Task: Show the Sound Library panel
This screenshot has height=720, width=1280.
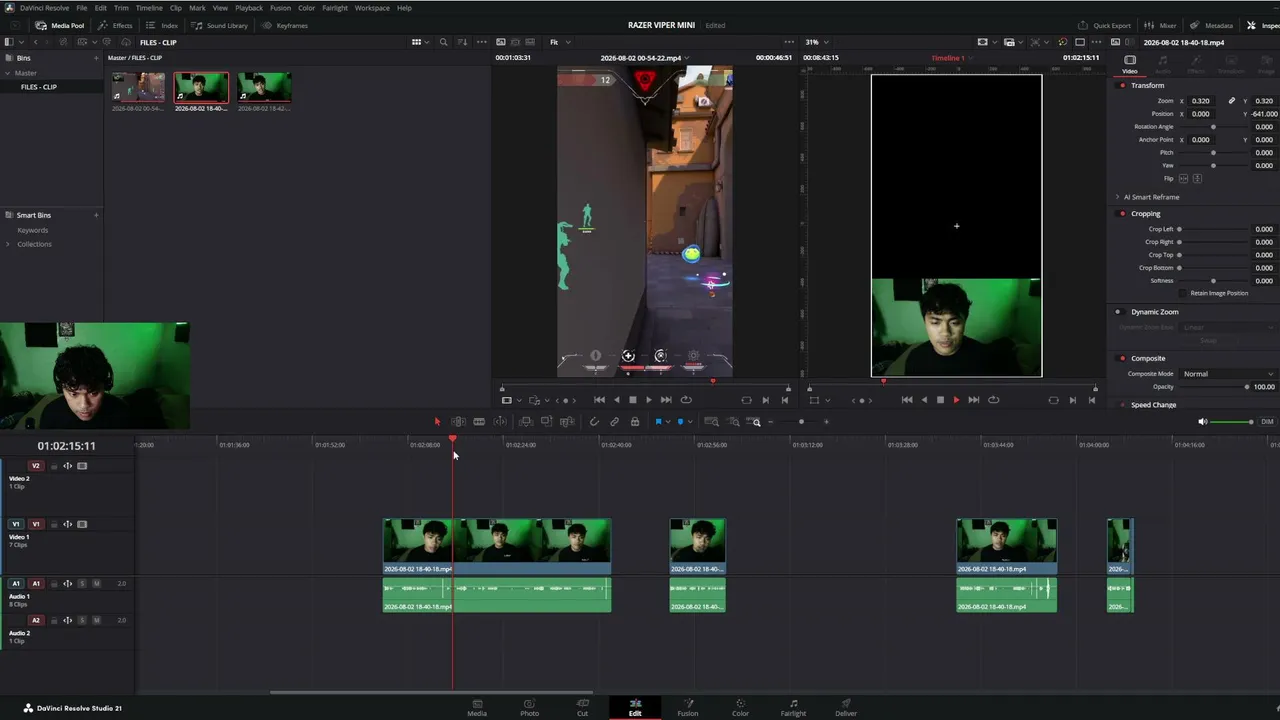Action: click(220, 25)
